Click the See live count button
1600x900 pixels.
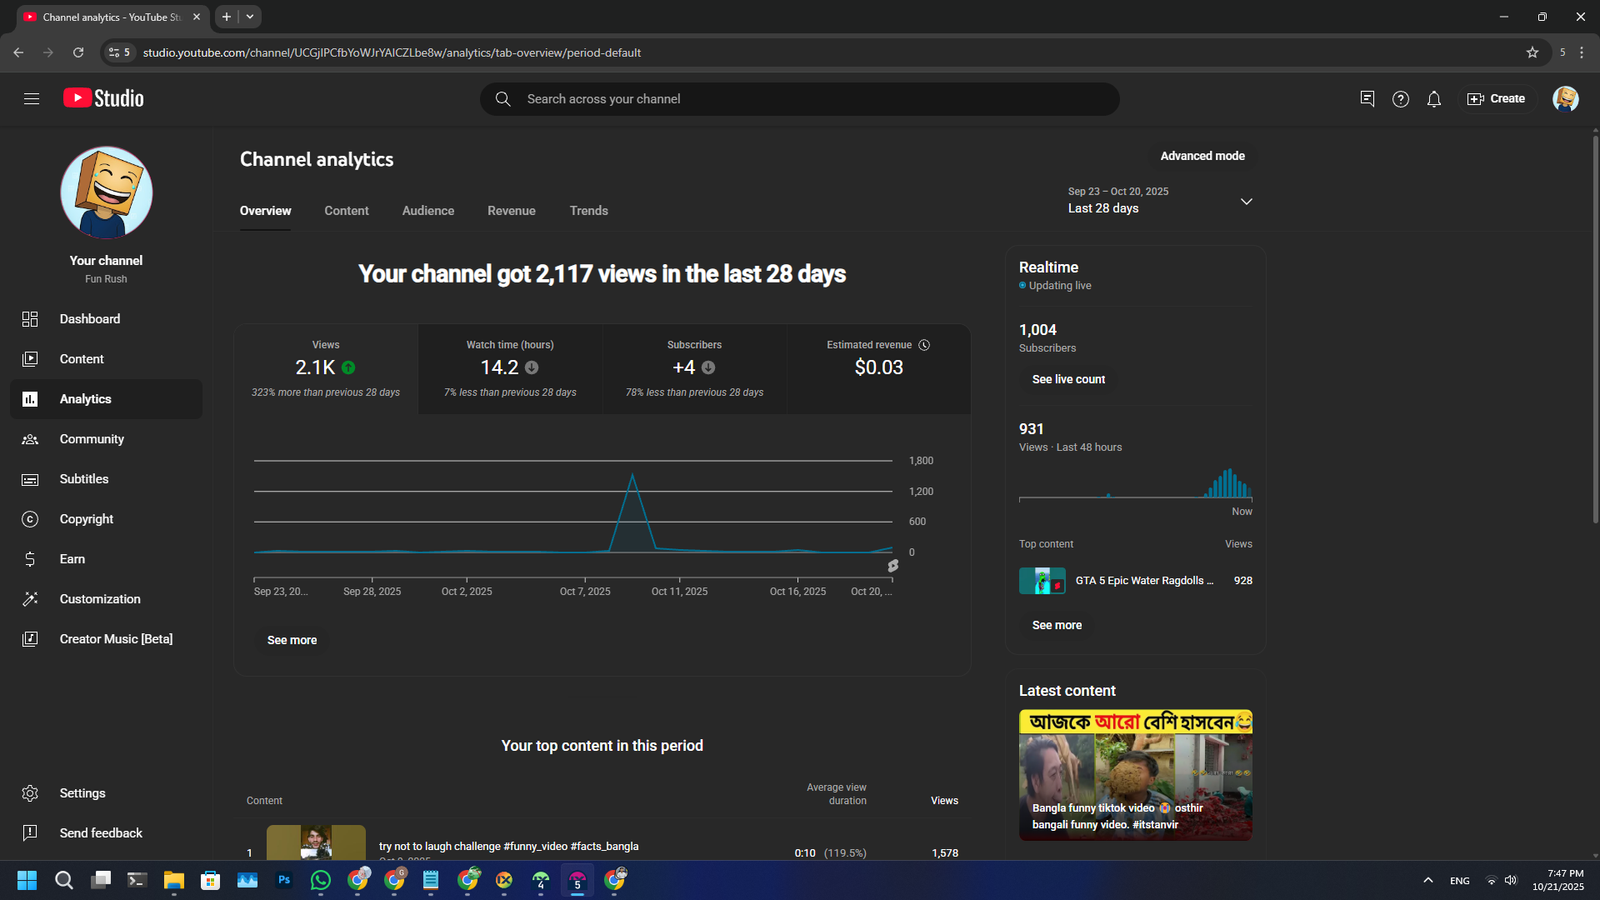coord(1068,380)
